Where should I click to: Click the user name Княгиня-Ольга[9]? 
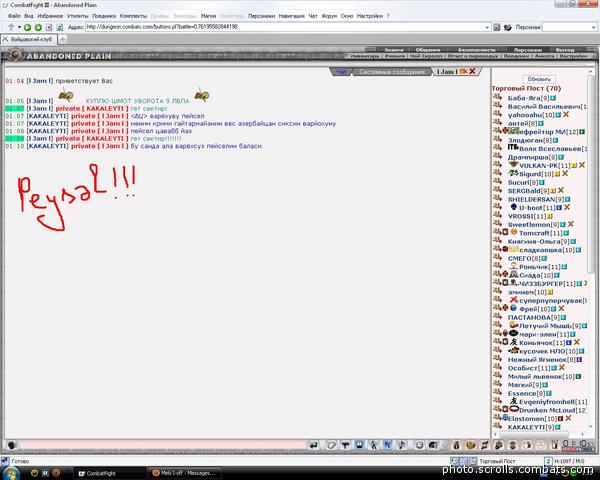538,242
